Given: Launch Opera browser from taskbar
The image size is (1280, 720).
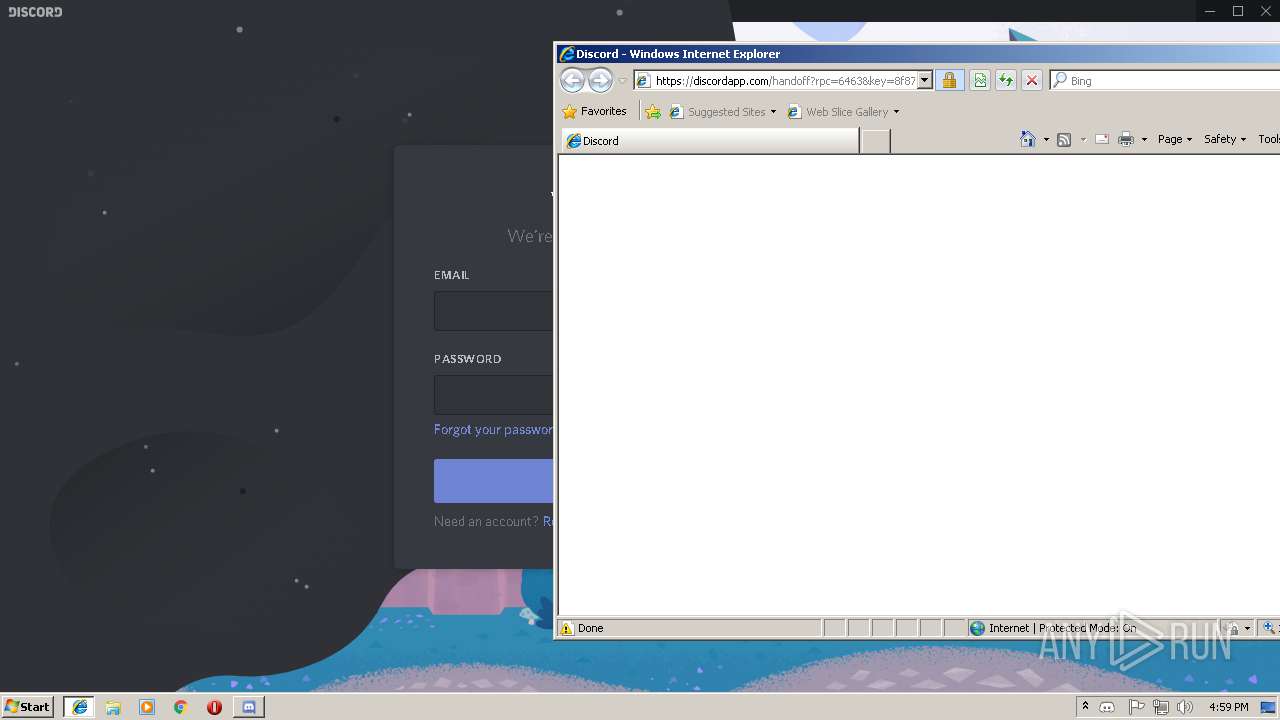Looking at the screenshot, I should coord(214,707).
